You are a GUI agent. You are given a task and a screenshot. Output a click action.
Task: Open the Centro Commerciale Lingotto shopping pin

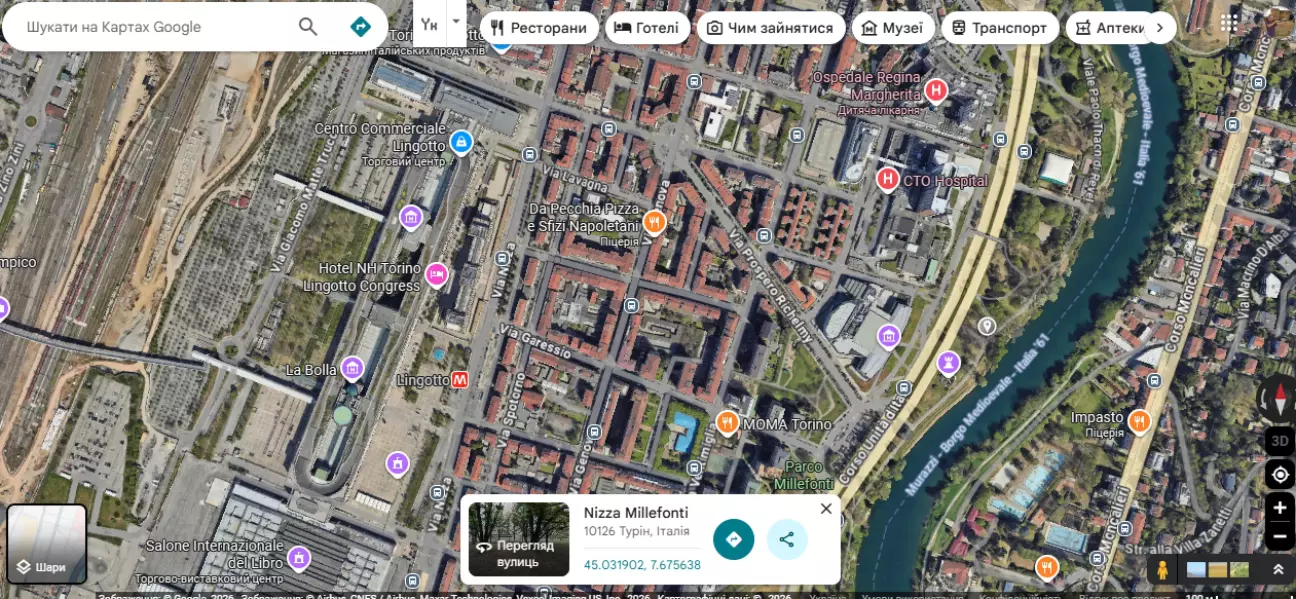click(461, 142)
